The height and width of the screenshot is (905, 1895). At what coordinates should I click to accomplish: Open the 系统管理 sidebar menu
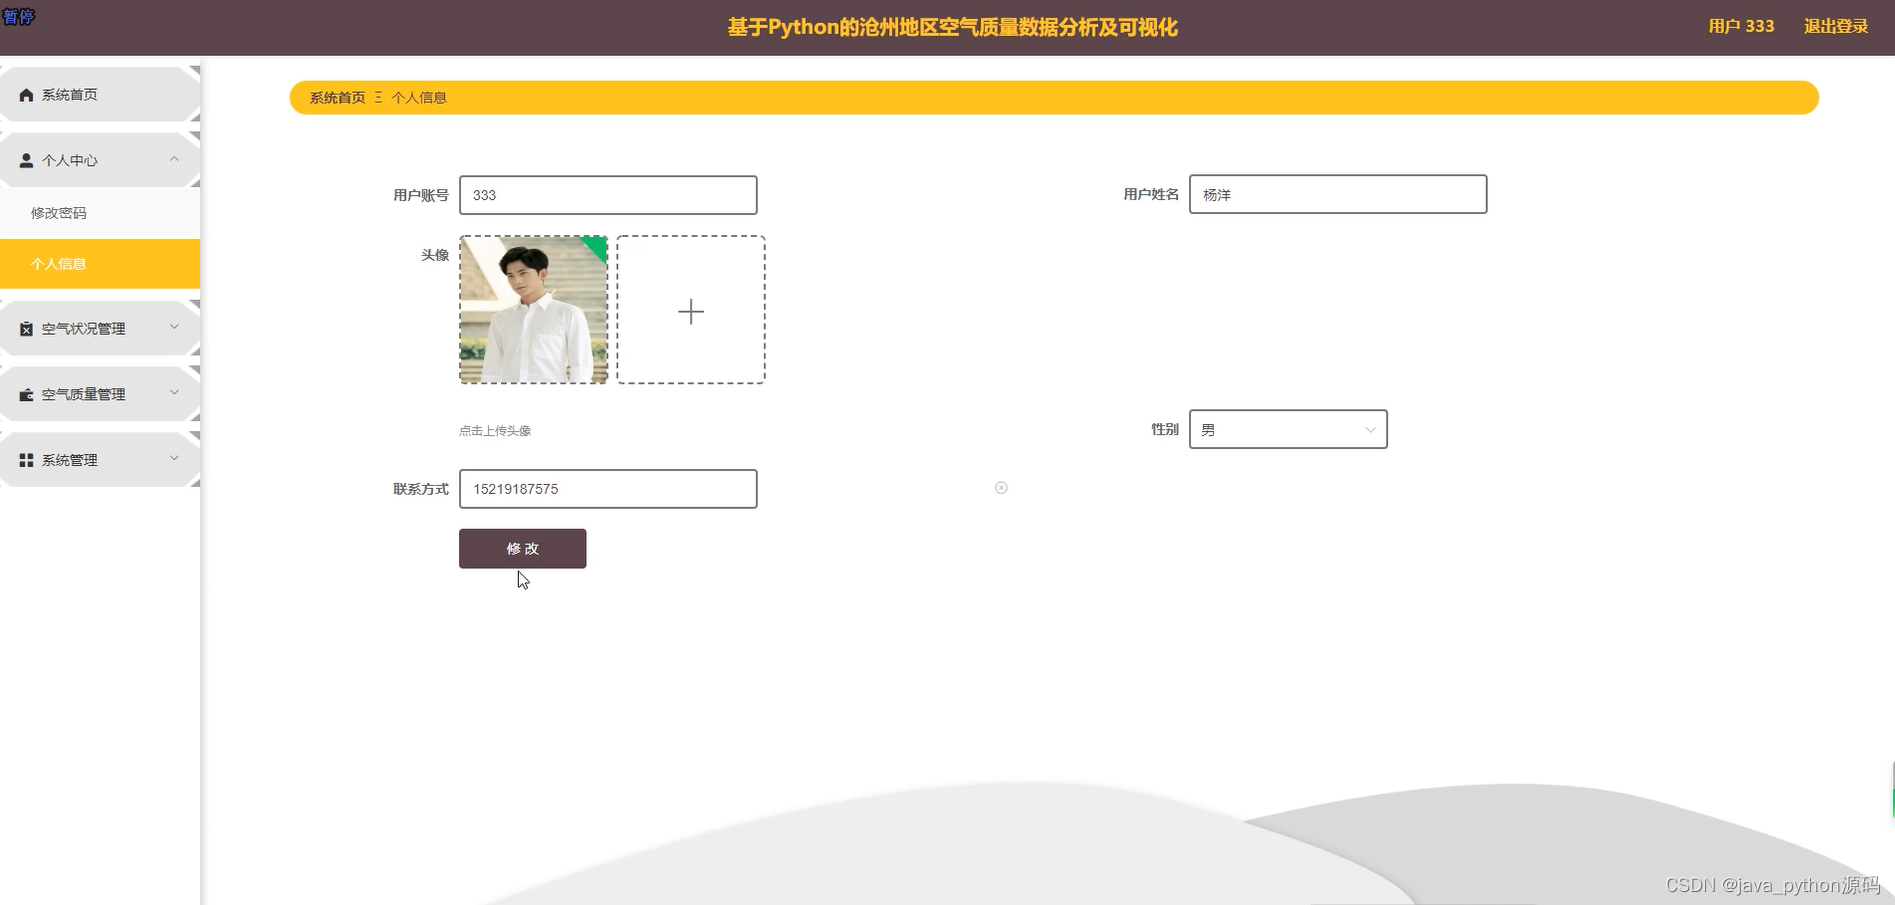click(100, 460)
